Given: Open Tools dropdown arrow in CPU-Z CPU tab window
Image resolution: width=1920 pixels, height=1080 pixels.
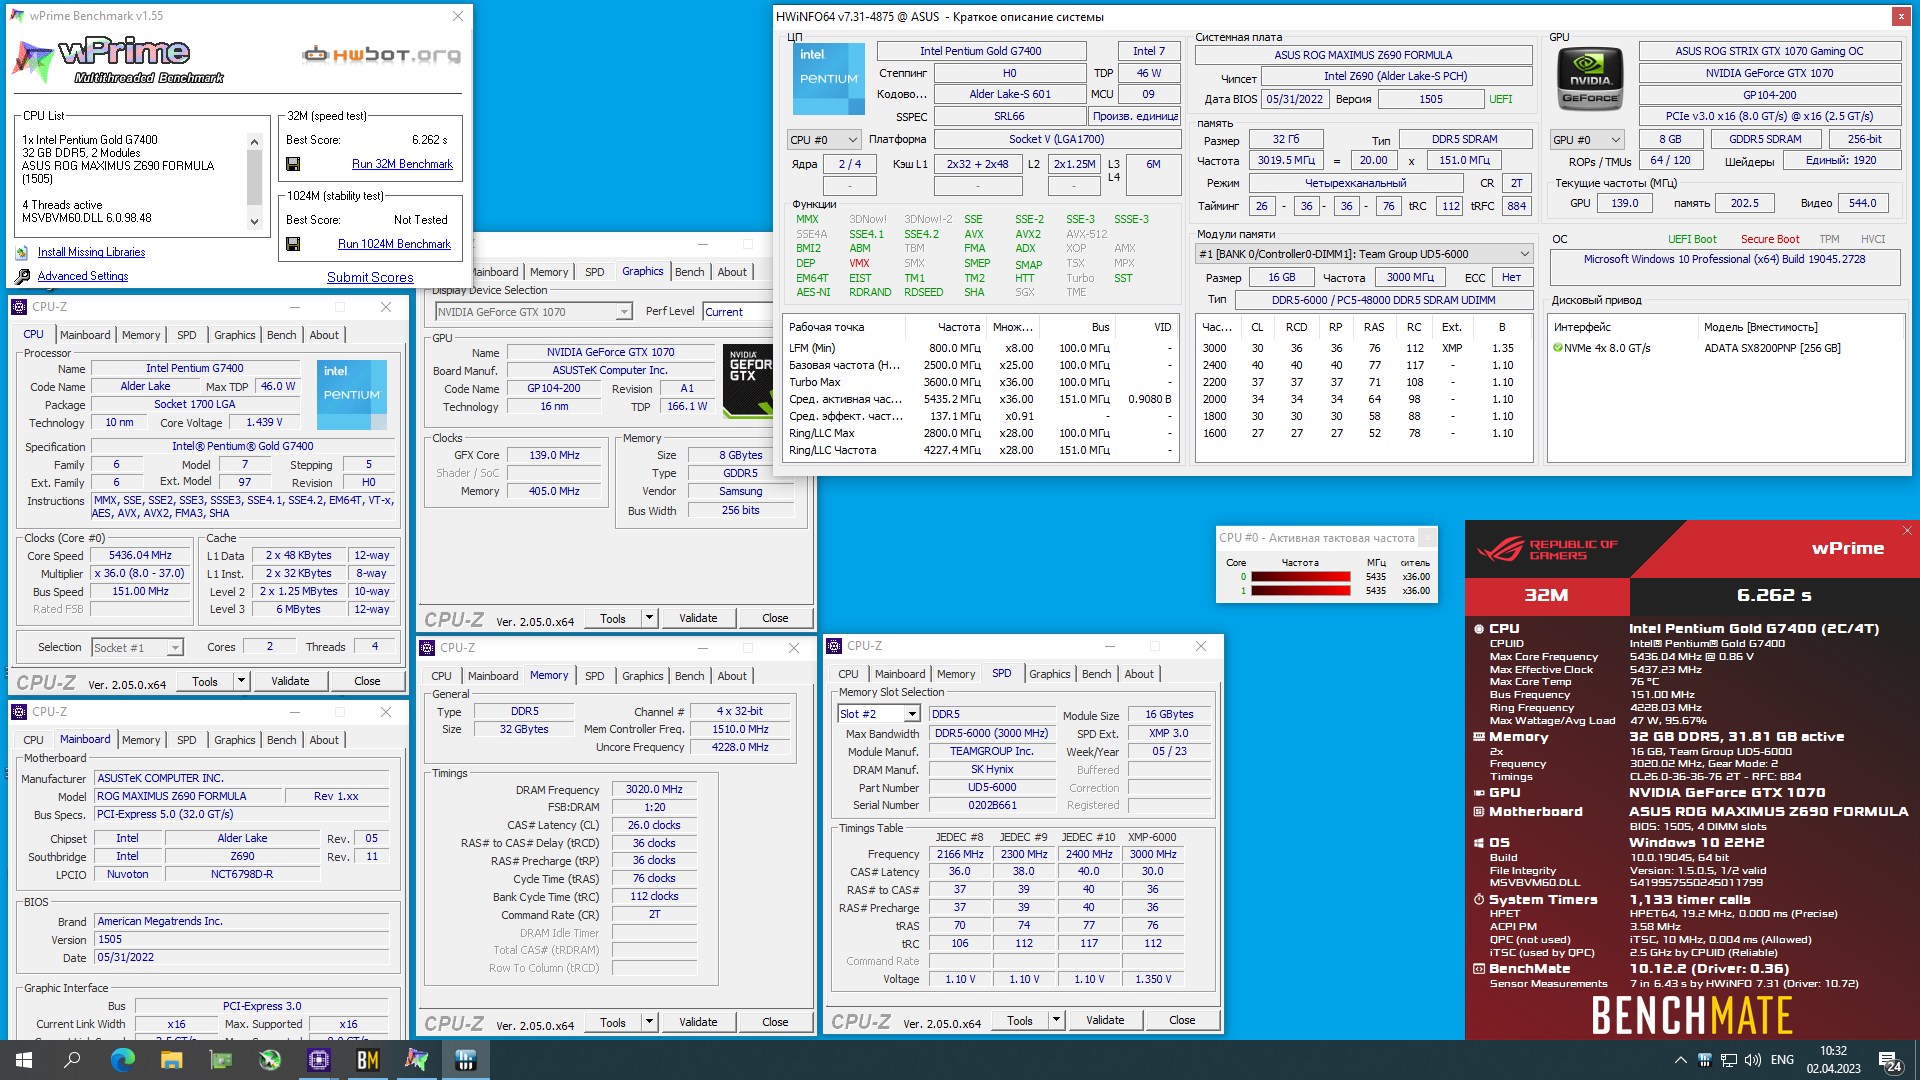Looking at the screenshot, I should tap(241, 681).
